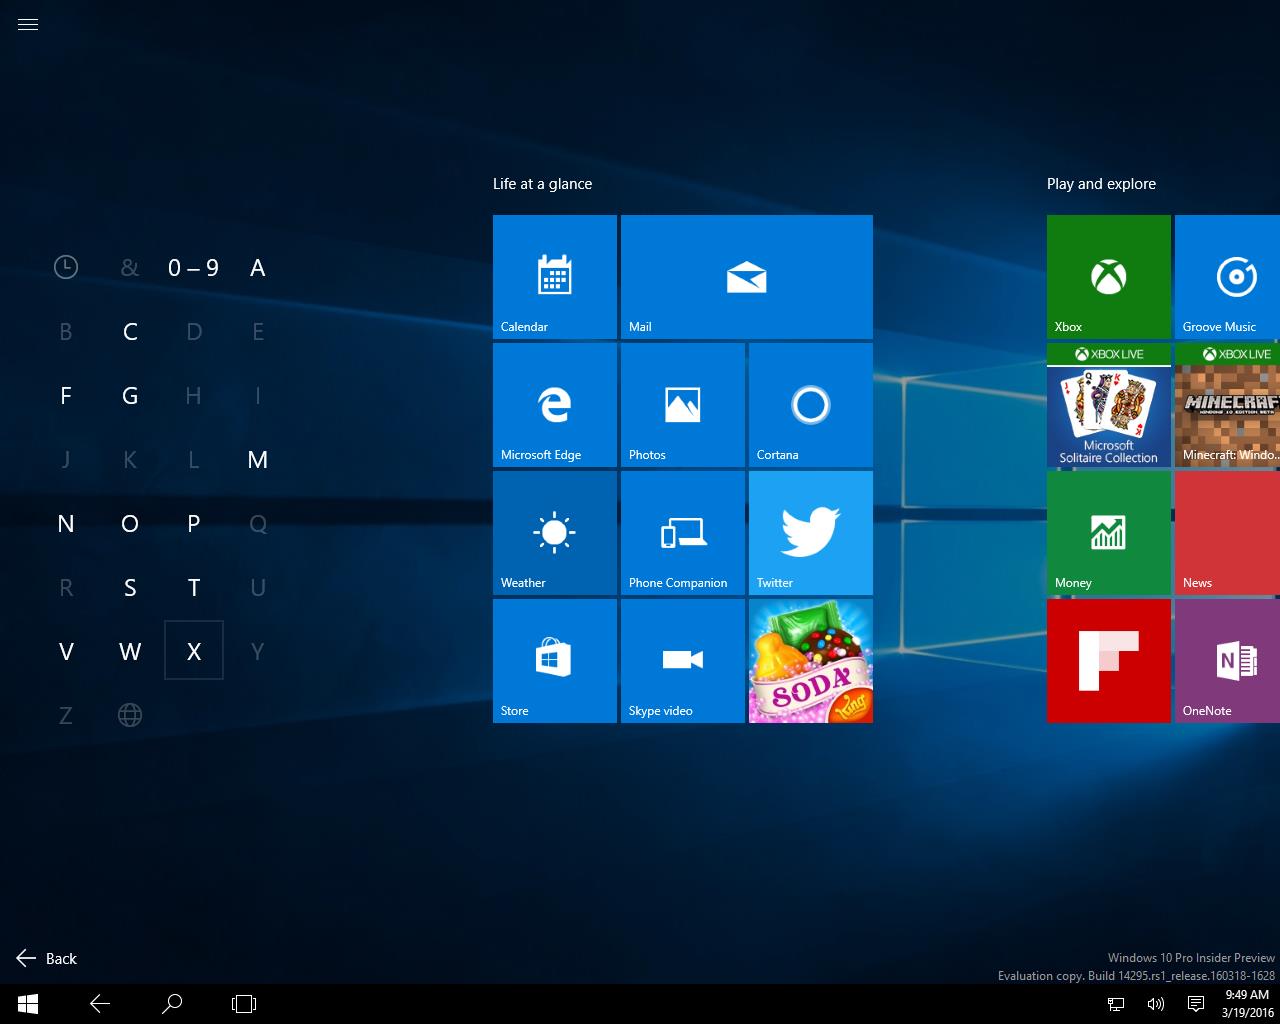
Task: Click the 'Life at a glance' group header
Action: pyautogui.click(x=542, y=184)
